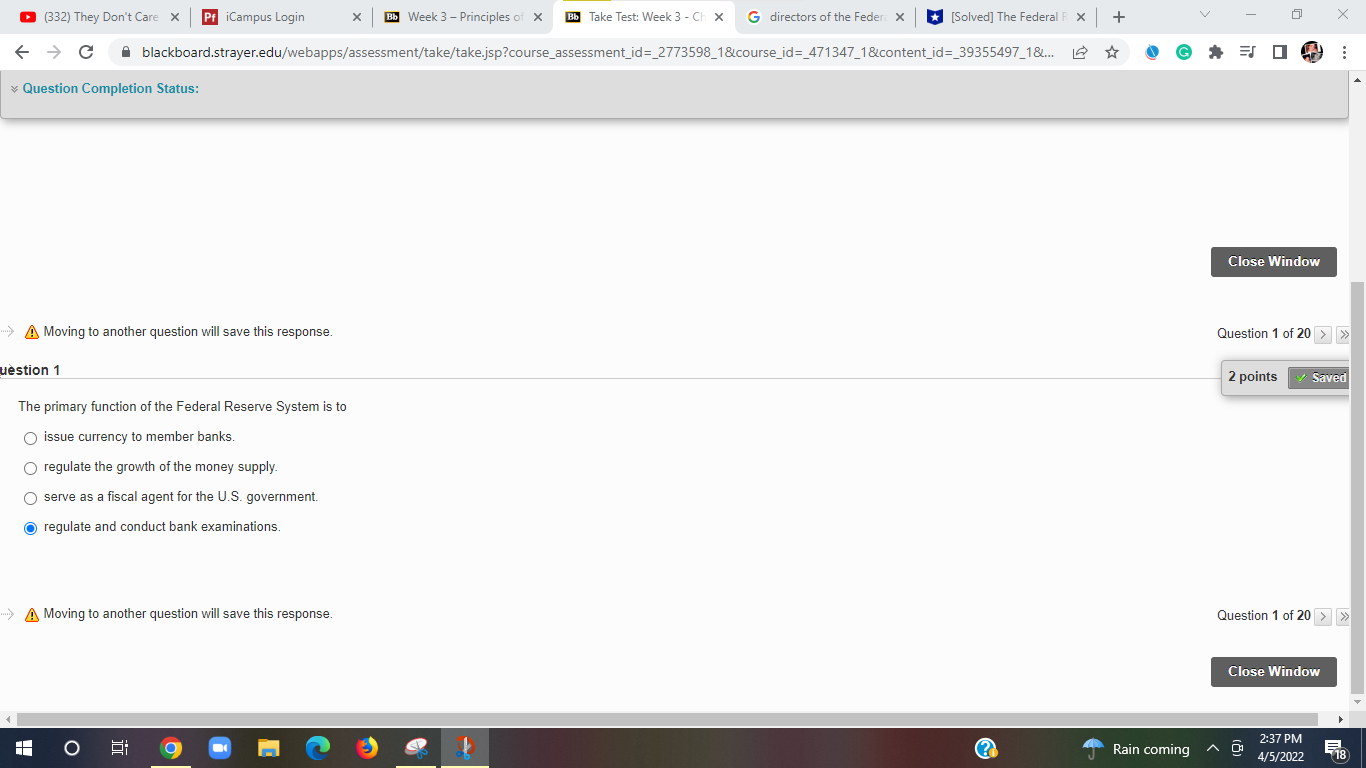Select 'regulate the growth of the money supply'
Viewport: 1366px width, 768px height.
coord(30,467)
